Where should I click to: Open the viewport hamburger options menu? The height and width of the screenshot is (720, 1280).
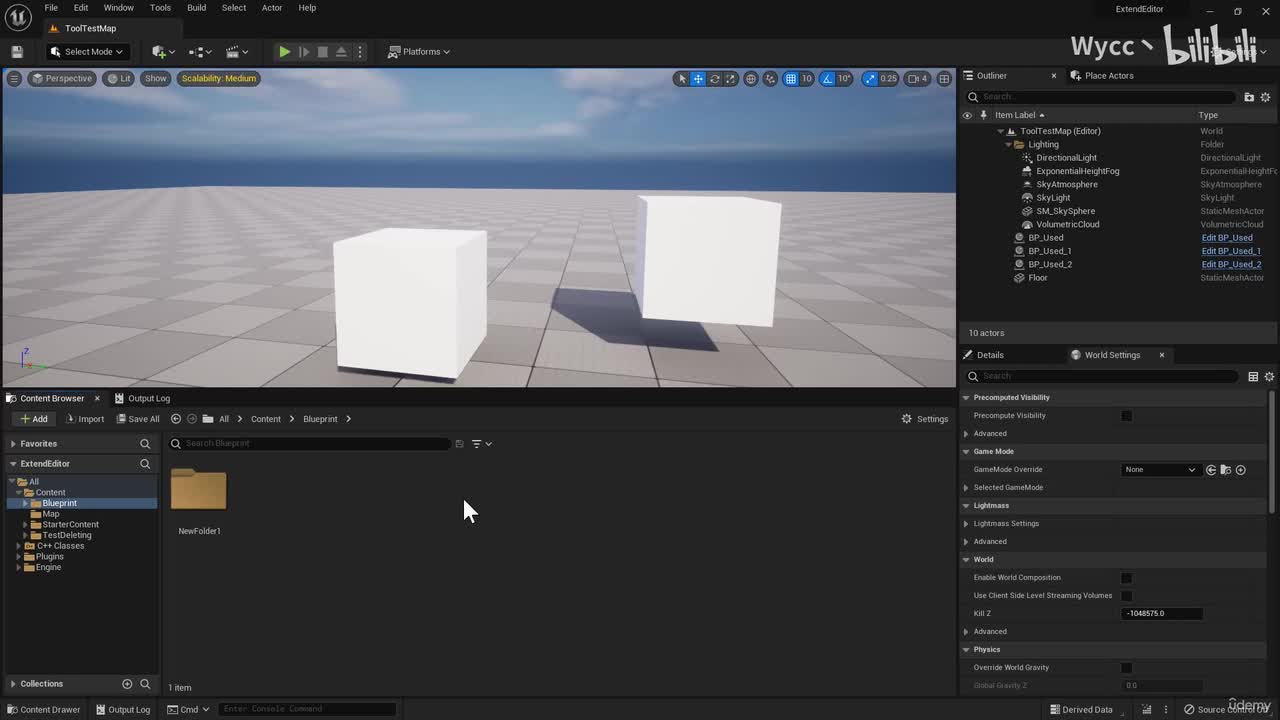pos(14,78)
